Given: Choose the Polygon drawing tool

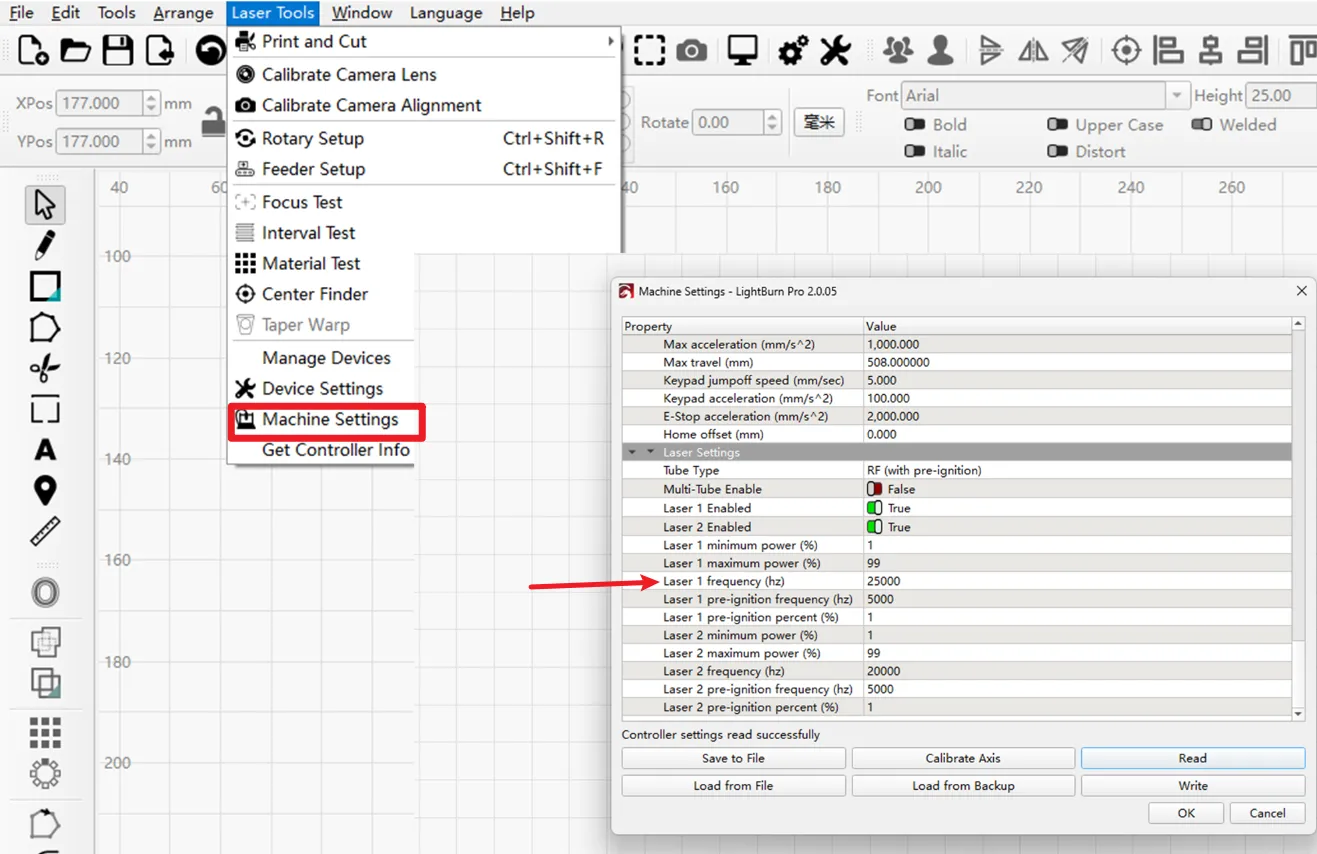Looking at the screenshot, I should (45, 328).
